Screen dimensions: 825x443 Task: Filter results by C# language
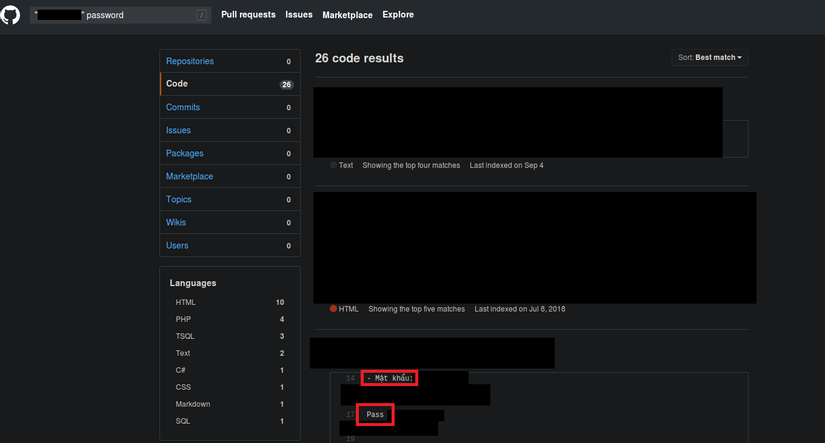point(230,370)
